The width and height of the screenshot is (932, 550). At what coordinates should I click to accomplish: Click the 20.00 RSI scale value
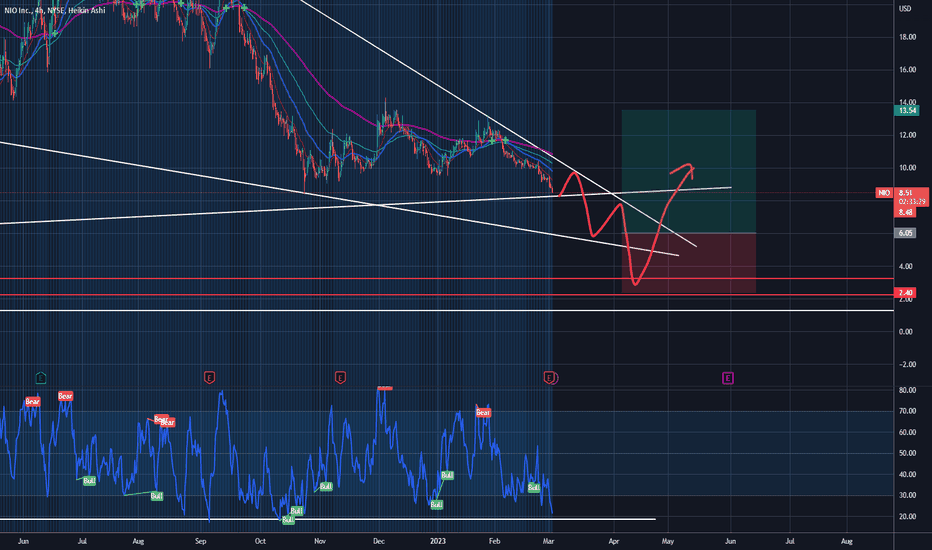907,517
